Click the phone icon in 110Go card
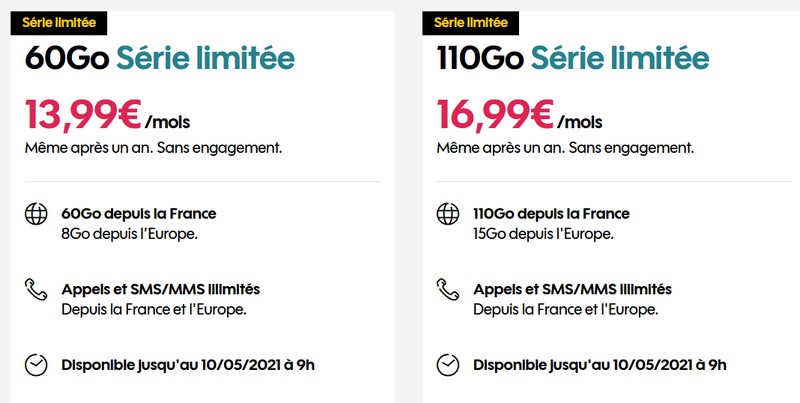This screenshot has height=403, width=800. [x=448, y=290]
